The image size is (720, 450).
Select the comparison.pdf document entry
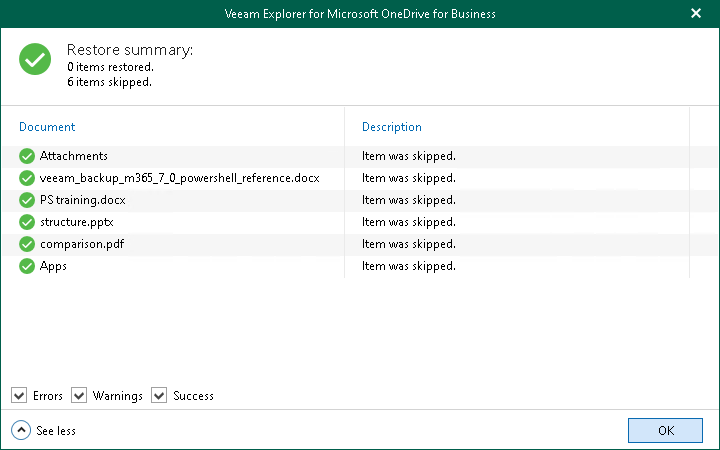(x=82, y=244)
